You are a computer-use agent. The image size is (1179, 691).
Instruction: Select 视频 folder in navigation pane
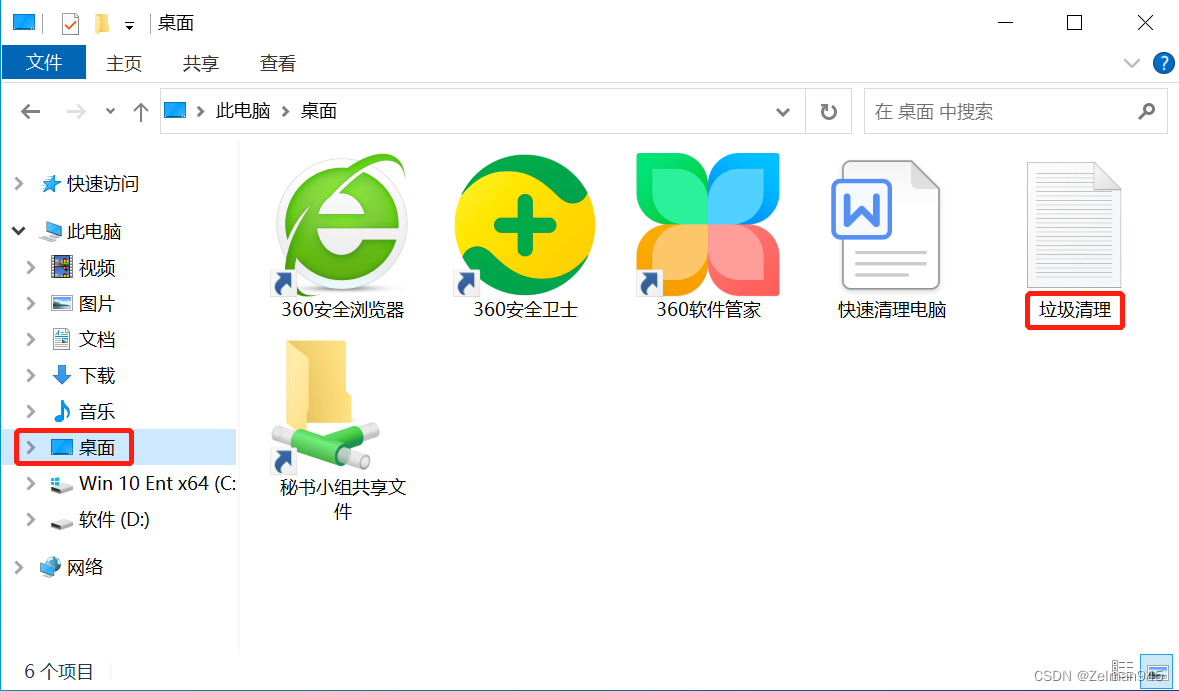83,268
